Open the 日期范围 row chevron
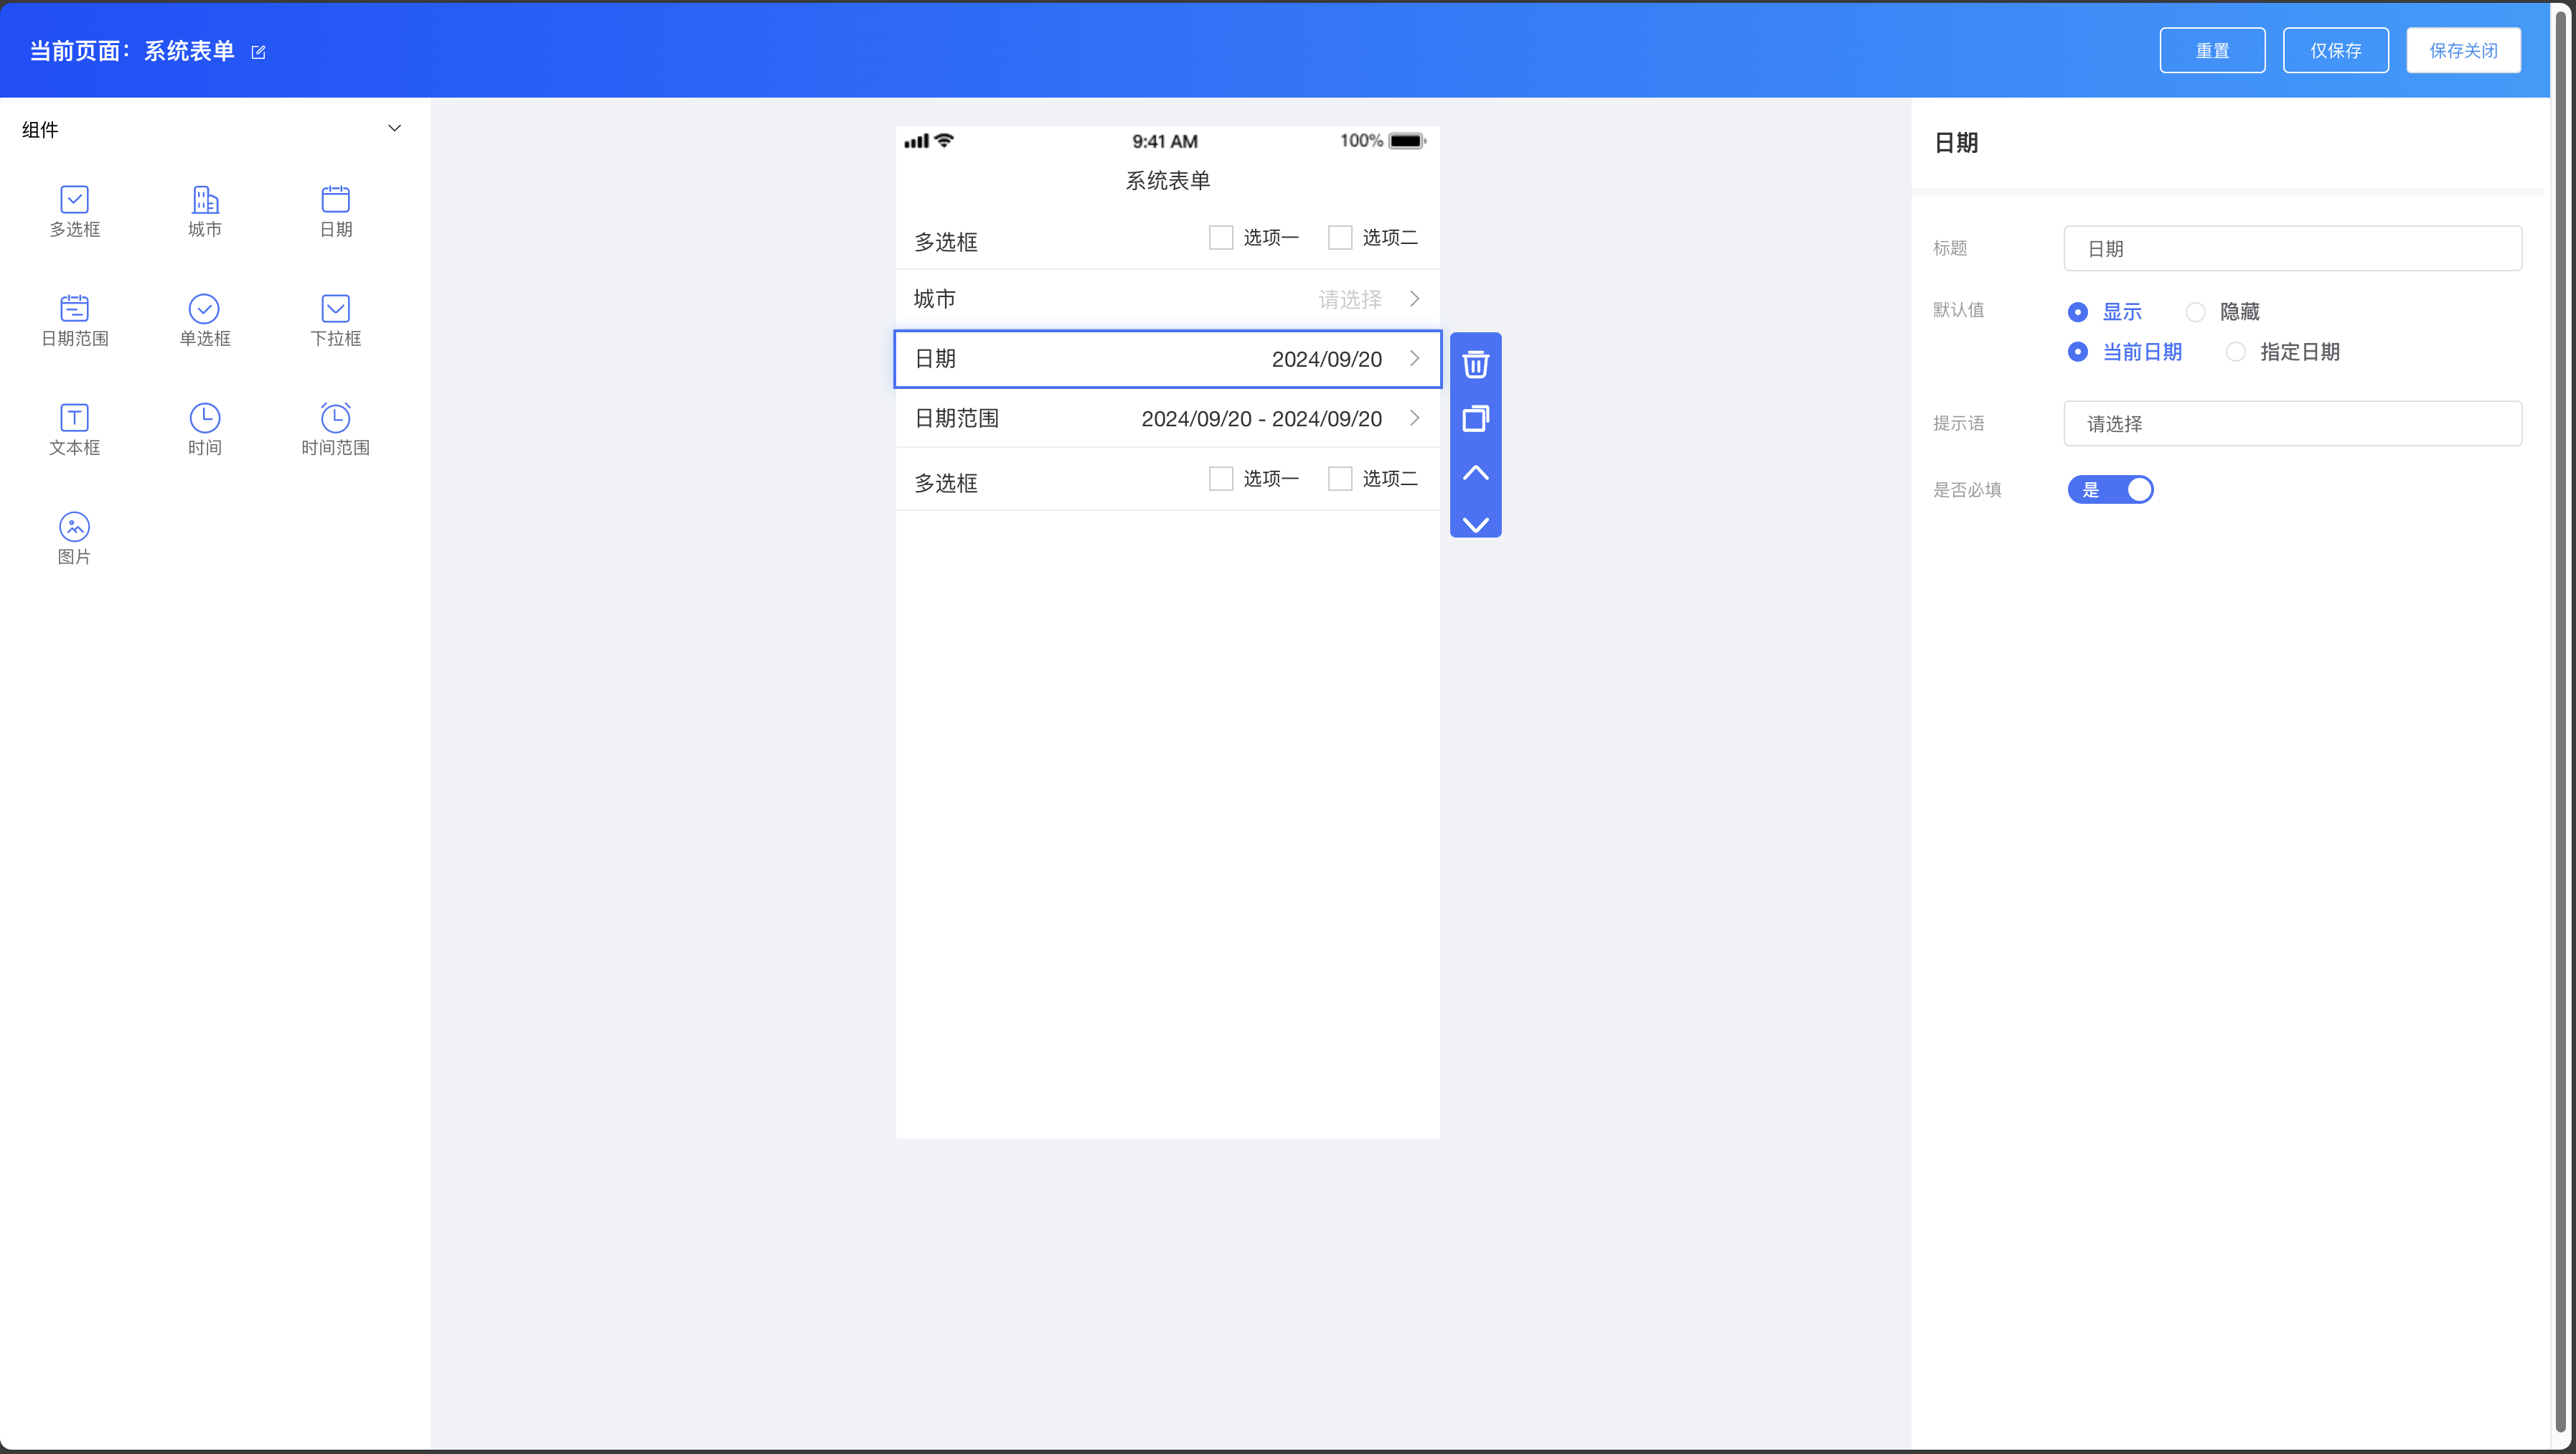The height and width of the screenshot is (1454, 2576). 1414,418
